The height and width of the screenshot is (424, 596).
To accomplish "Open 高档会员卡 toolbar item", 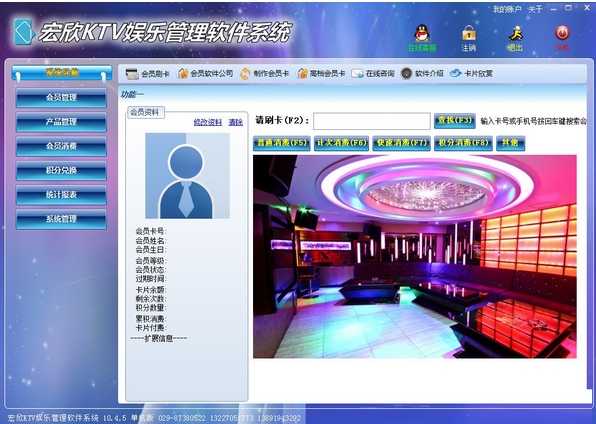I will tap(321, 73).
